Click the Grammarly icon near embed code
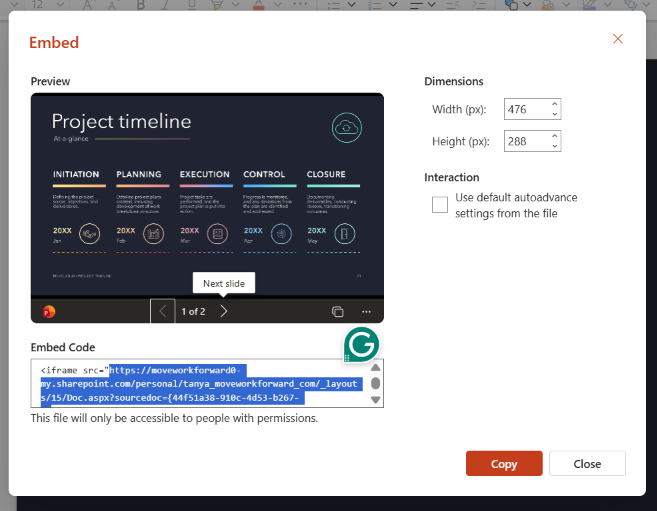657x511 pixels. click(361, 345)
